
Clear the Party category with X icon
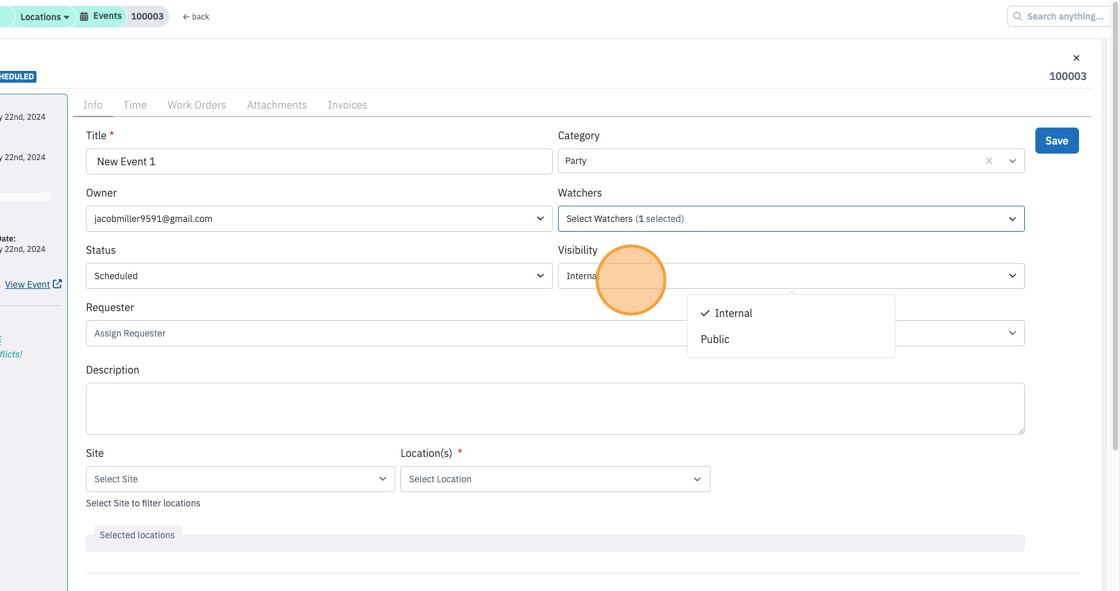pyautogui.click(x=989, y=161)
